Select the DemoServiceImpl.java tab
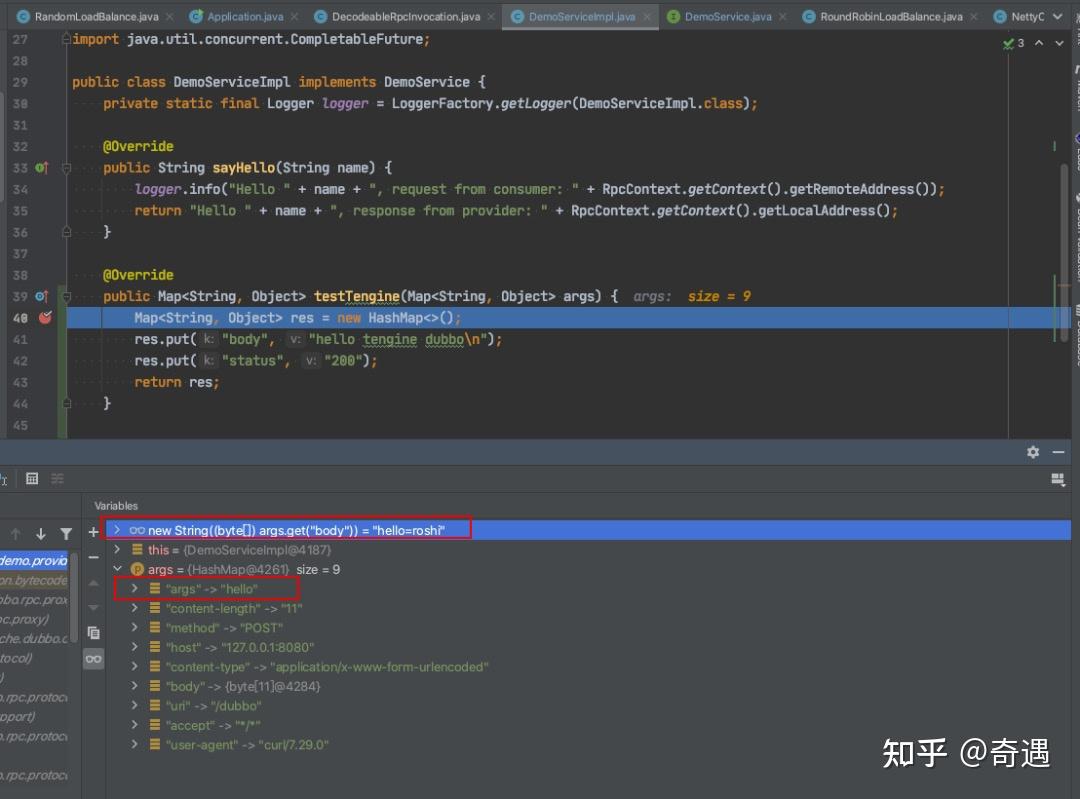The width and height of the screenshot is (1080, 799). [581, 16]
